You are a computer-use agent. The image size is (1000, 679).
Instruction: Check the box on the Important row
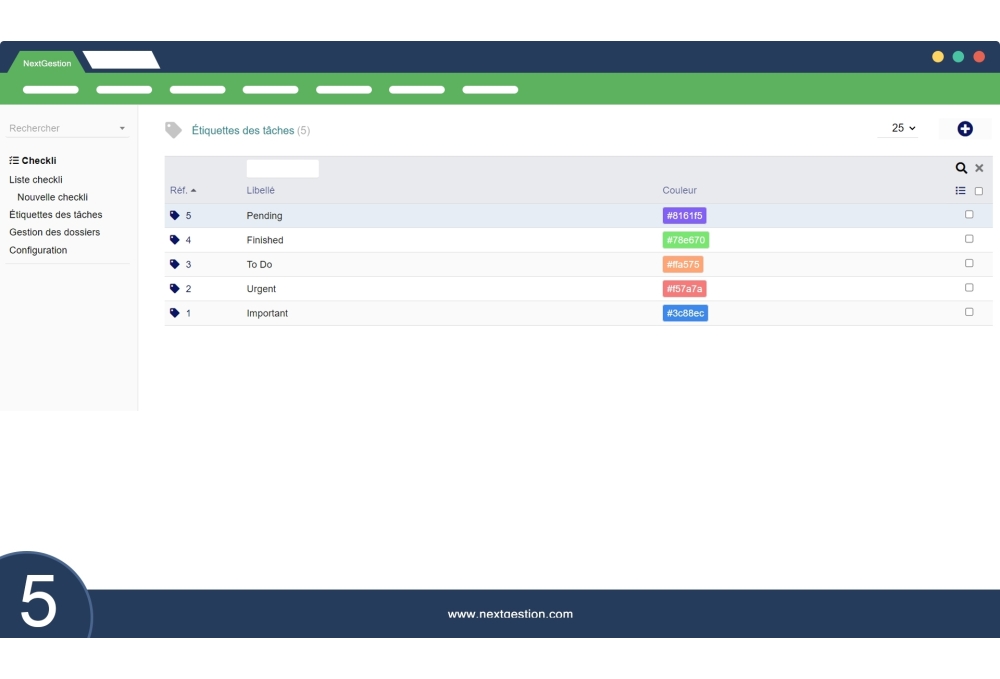[x=967, y=312]
